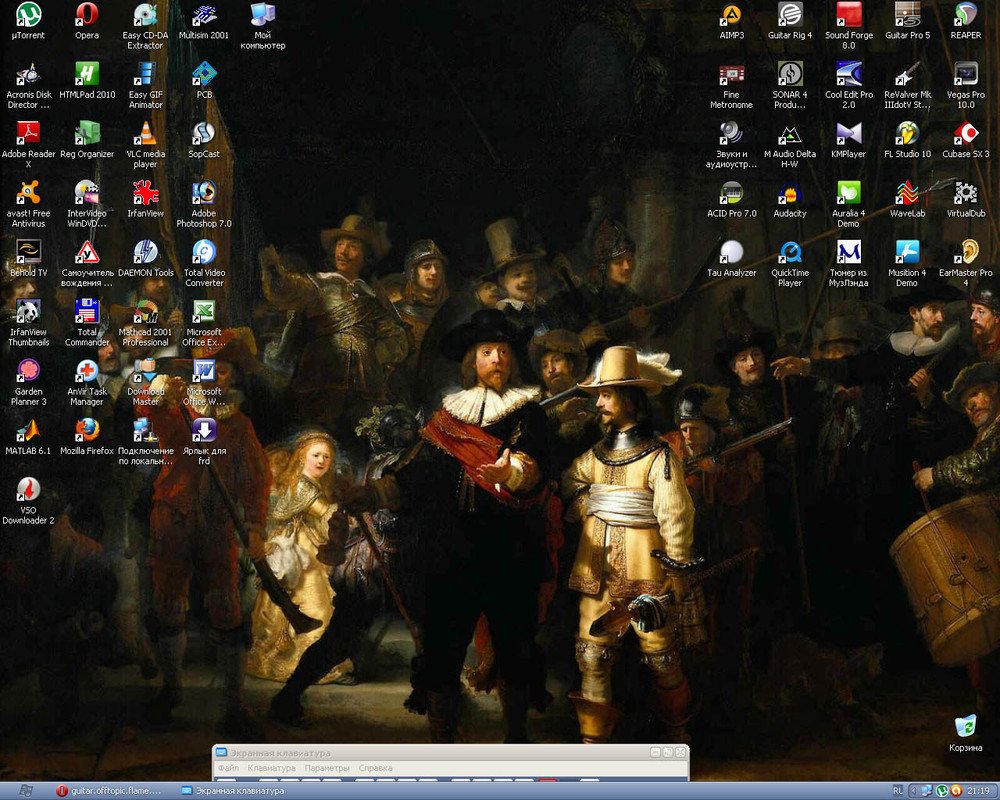Launch FL Studio 10 shortcut
The image size is (1000, 800).
click(908, 140)
